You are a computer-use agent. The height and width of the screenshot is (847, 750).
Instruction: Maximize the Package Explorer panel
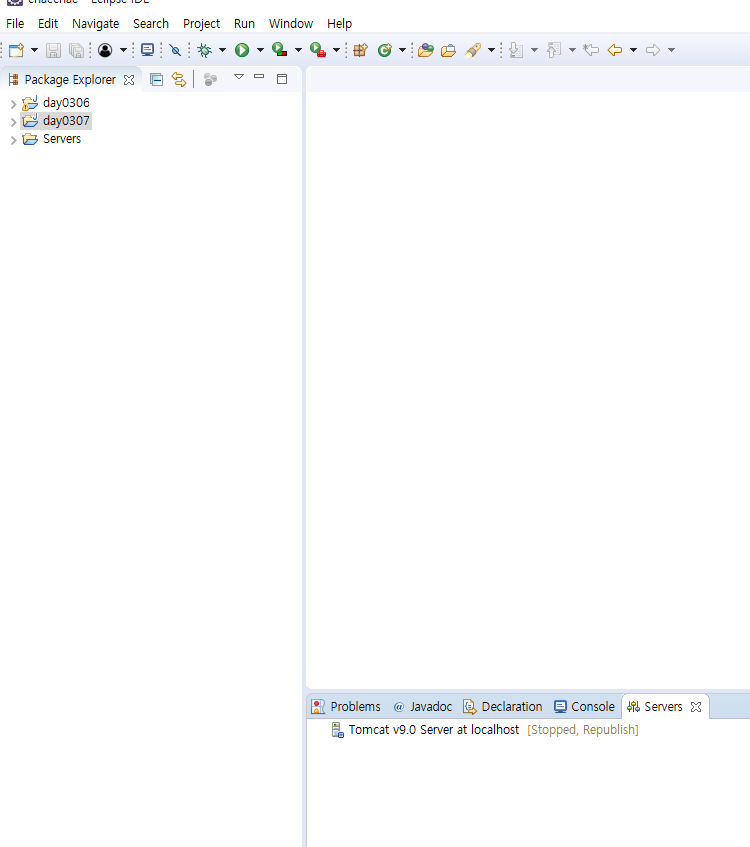(282, 79)
